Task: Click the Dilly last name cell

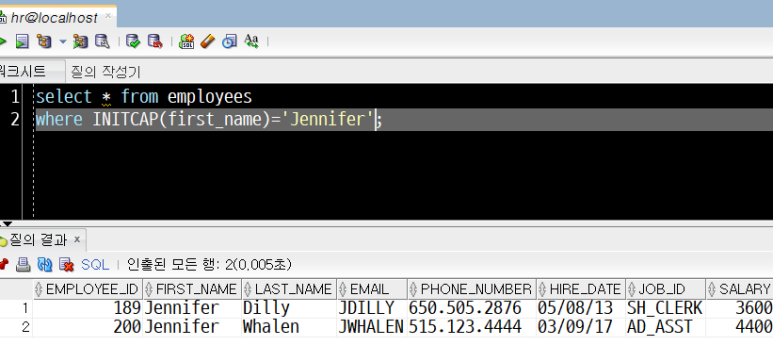Action: click(x=289, y=308)
